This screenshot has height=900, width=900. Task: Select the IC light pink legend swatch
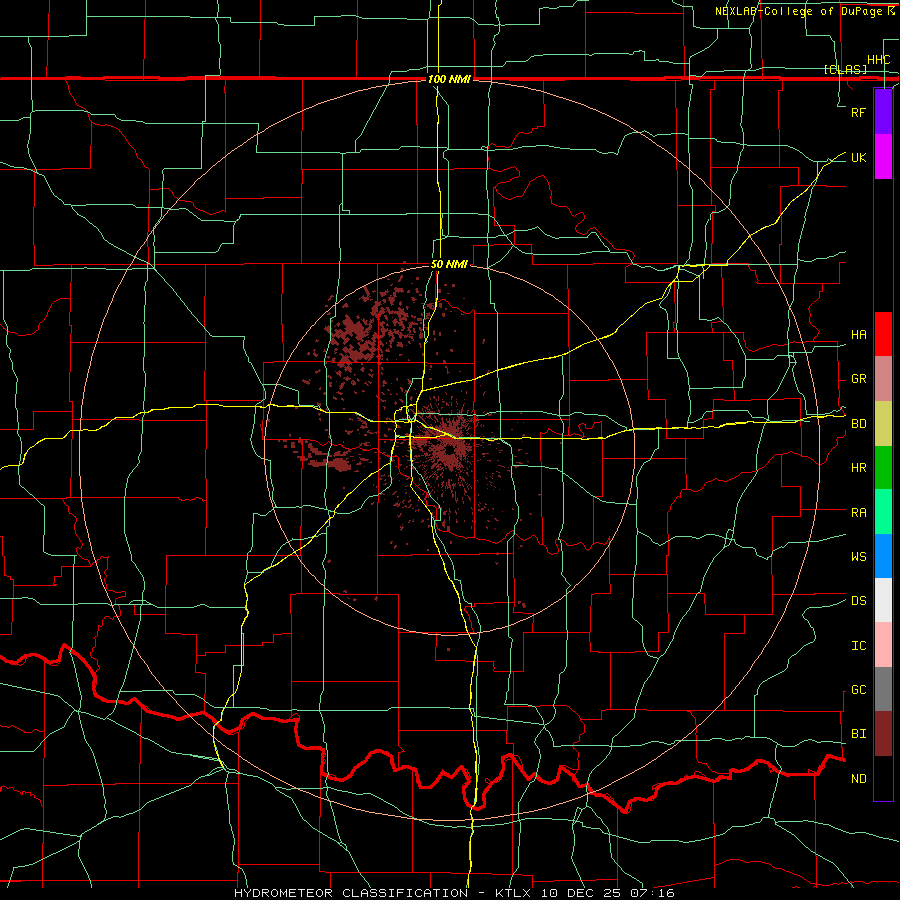[x=883, y=645]
